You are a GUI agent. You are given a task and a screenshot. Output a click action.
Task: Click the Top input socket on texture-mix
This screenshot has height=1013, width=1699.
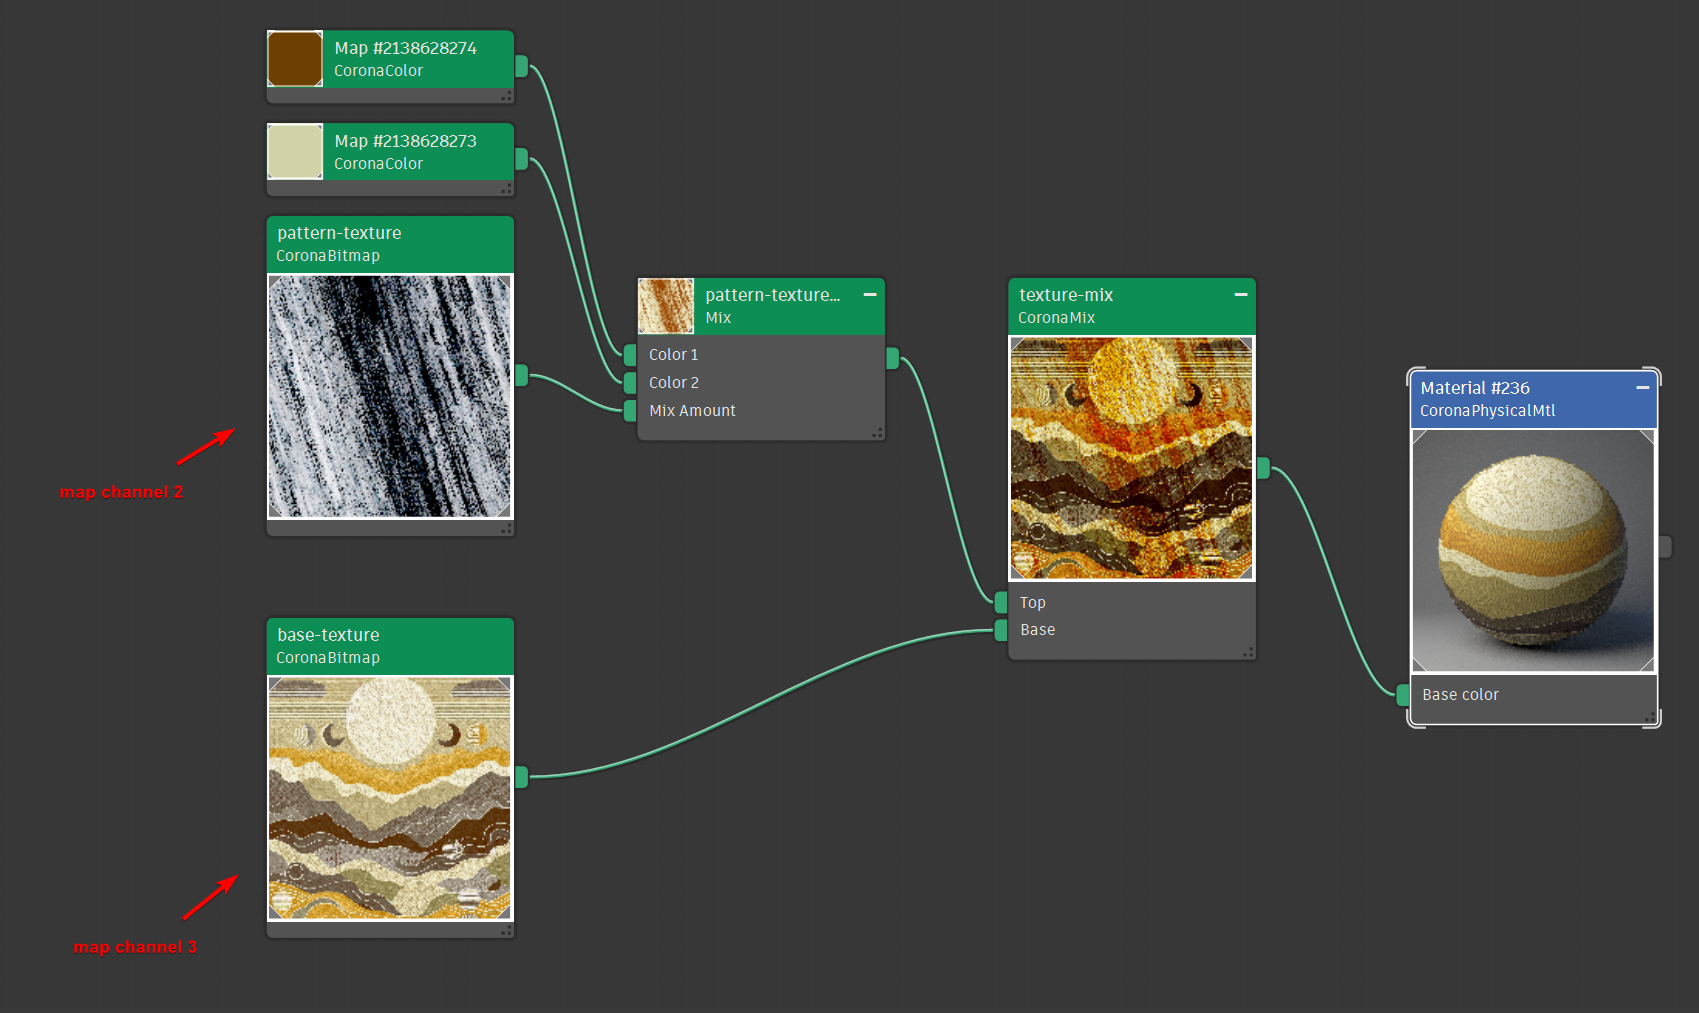[1000, 602]
